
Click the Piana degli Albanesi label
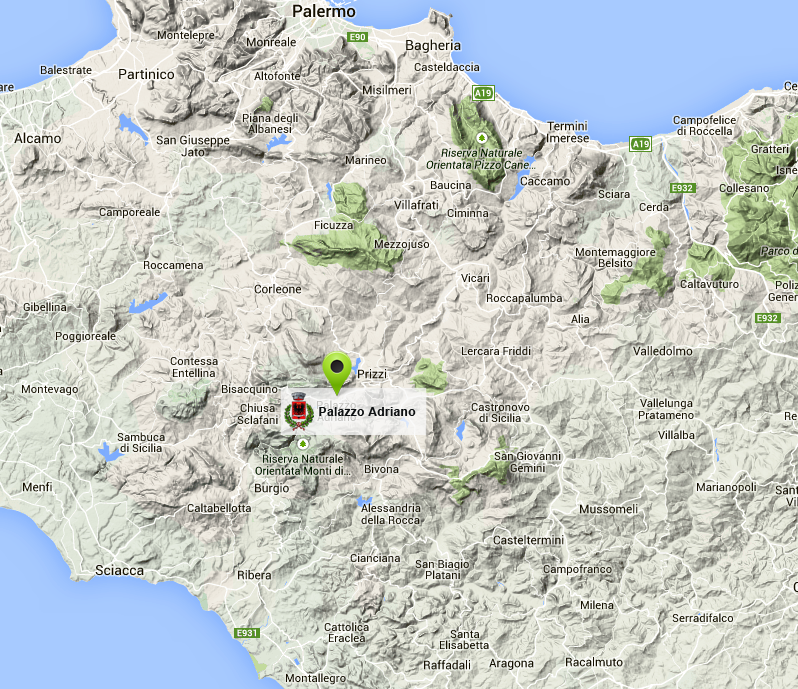(270, 124)
